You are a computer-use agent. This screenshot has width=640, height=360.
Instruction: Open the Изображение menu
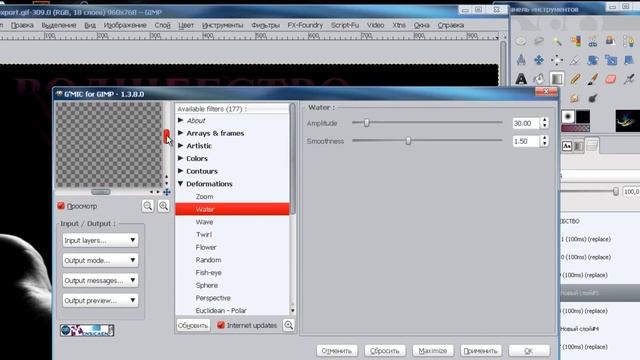click(125, 25)
